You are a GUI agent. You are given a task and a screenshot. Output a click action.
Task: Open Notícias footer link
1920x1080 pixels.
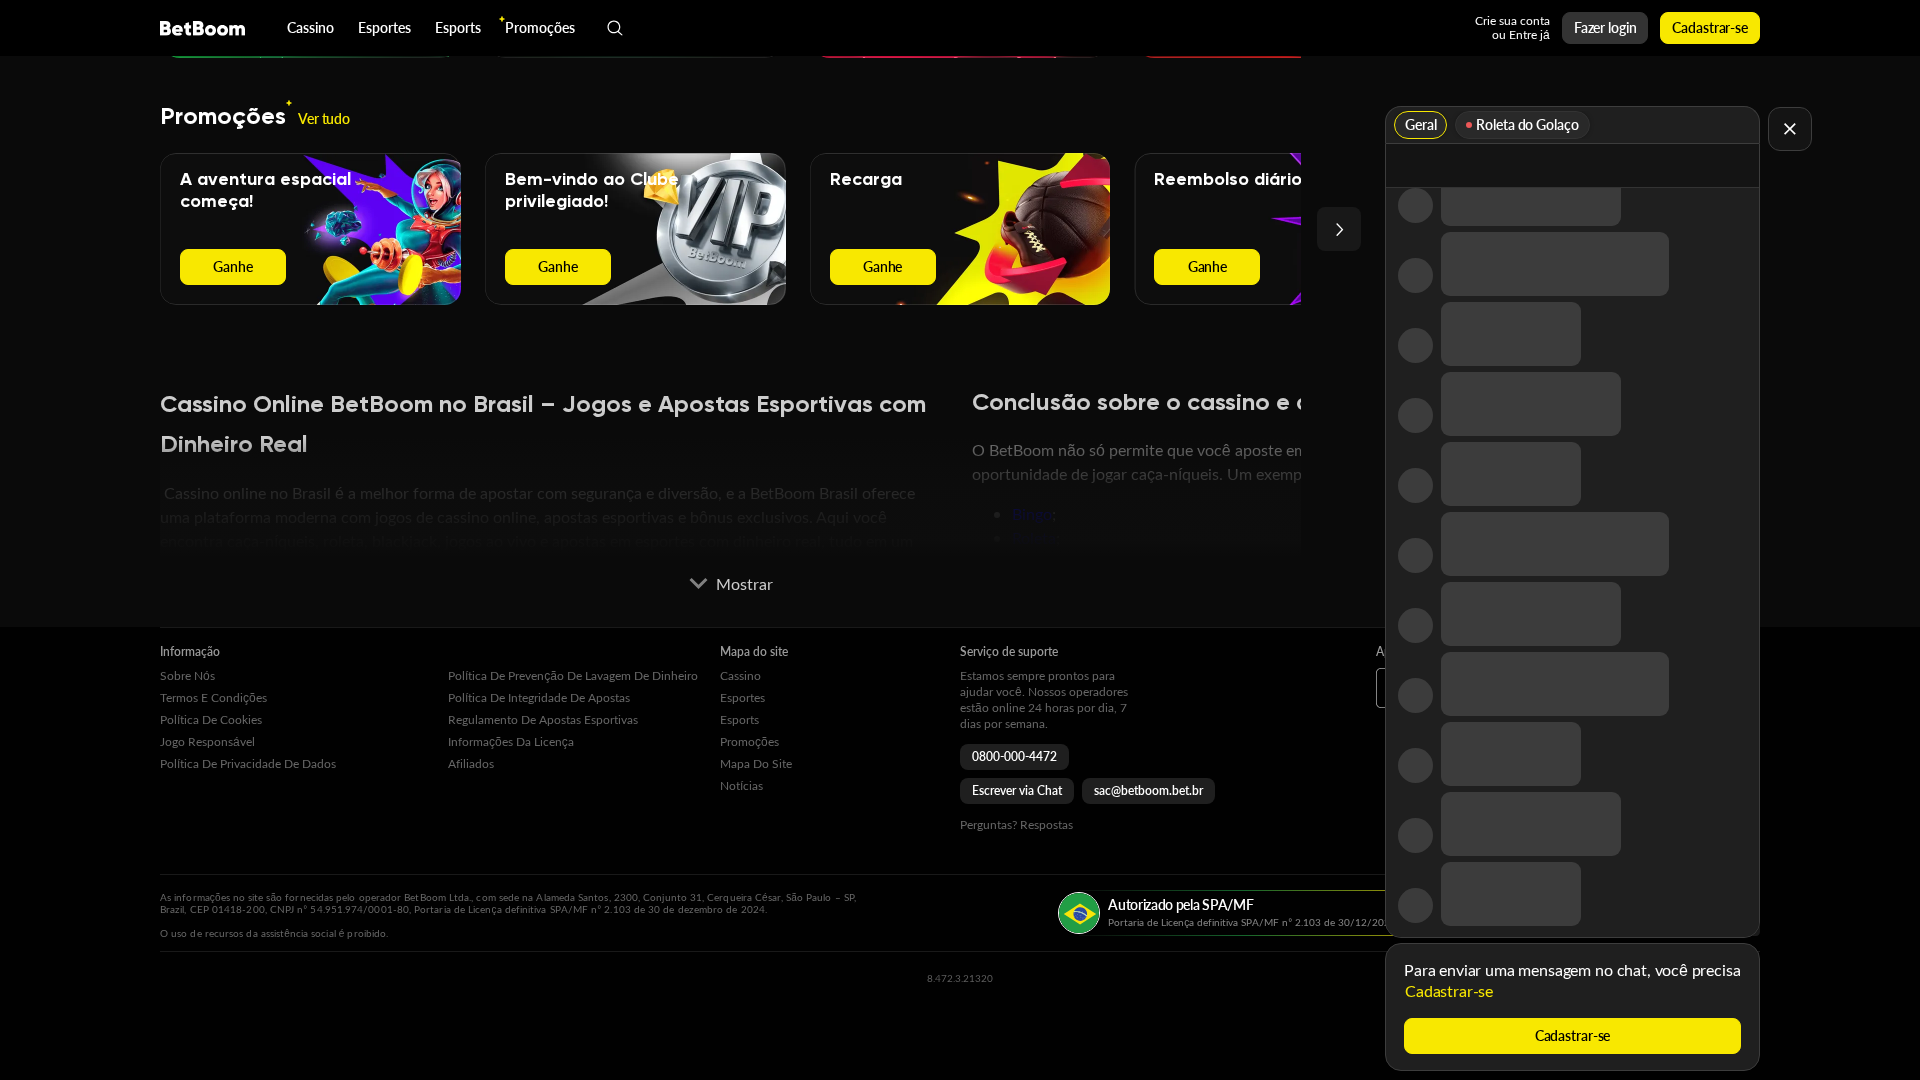[741, 786]
